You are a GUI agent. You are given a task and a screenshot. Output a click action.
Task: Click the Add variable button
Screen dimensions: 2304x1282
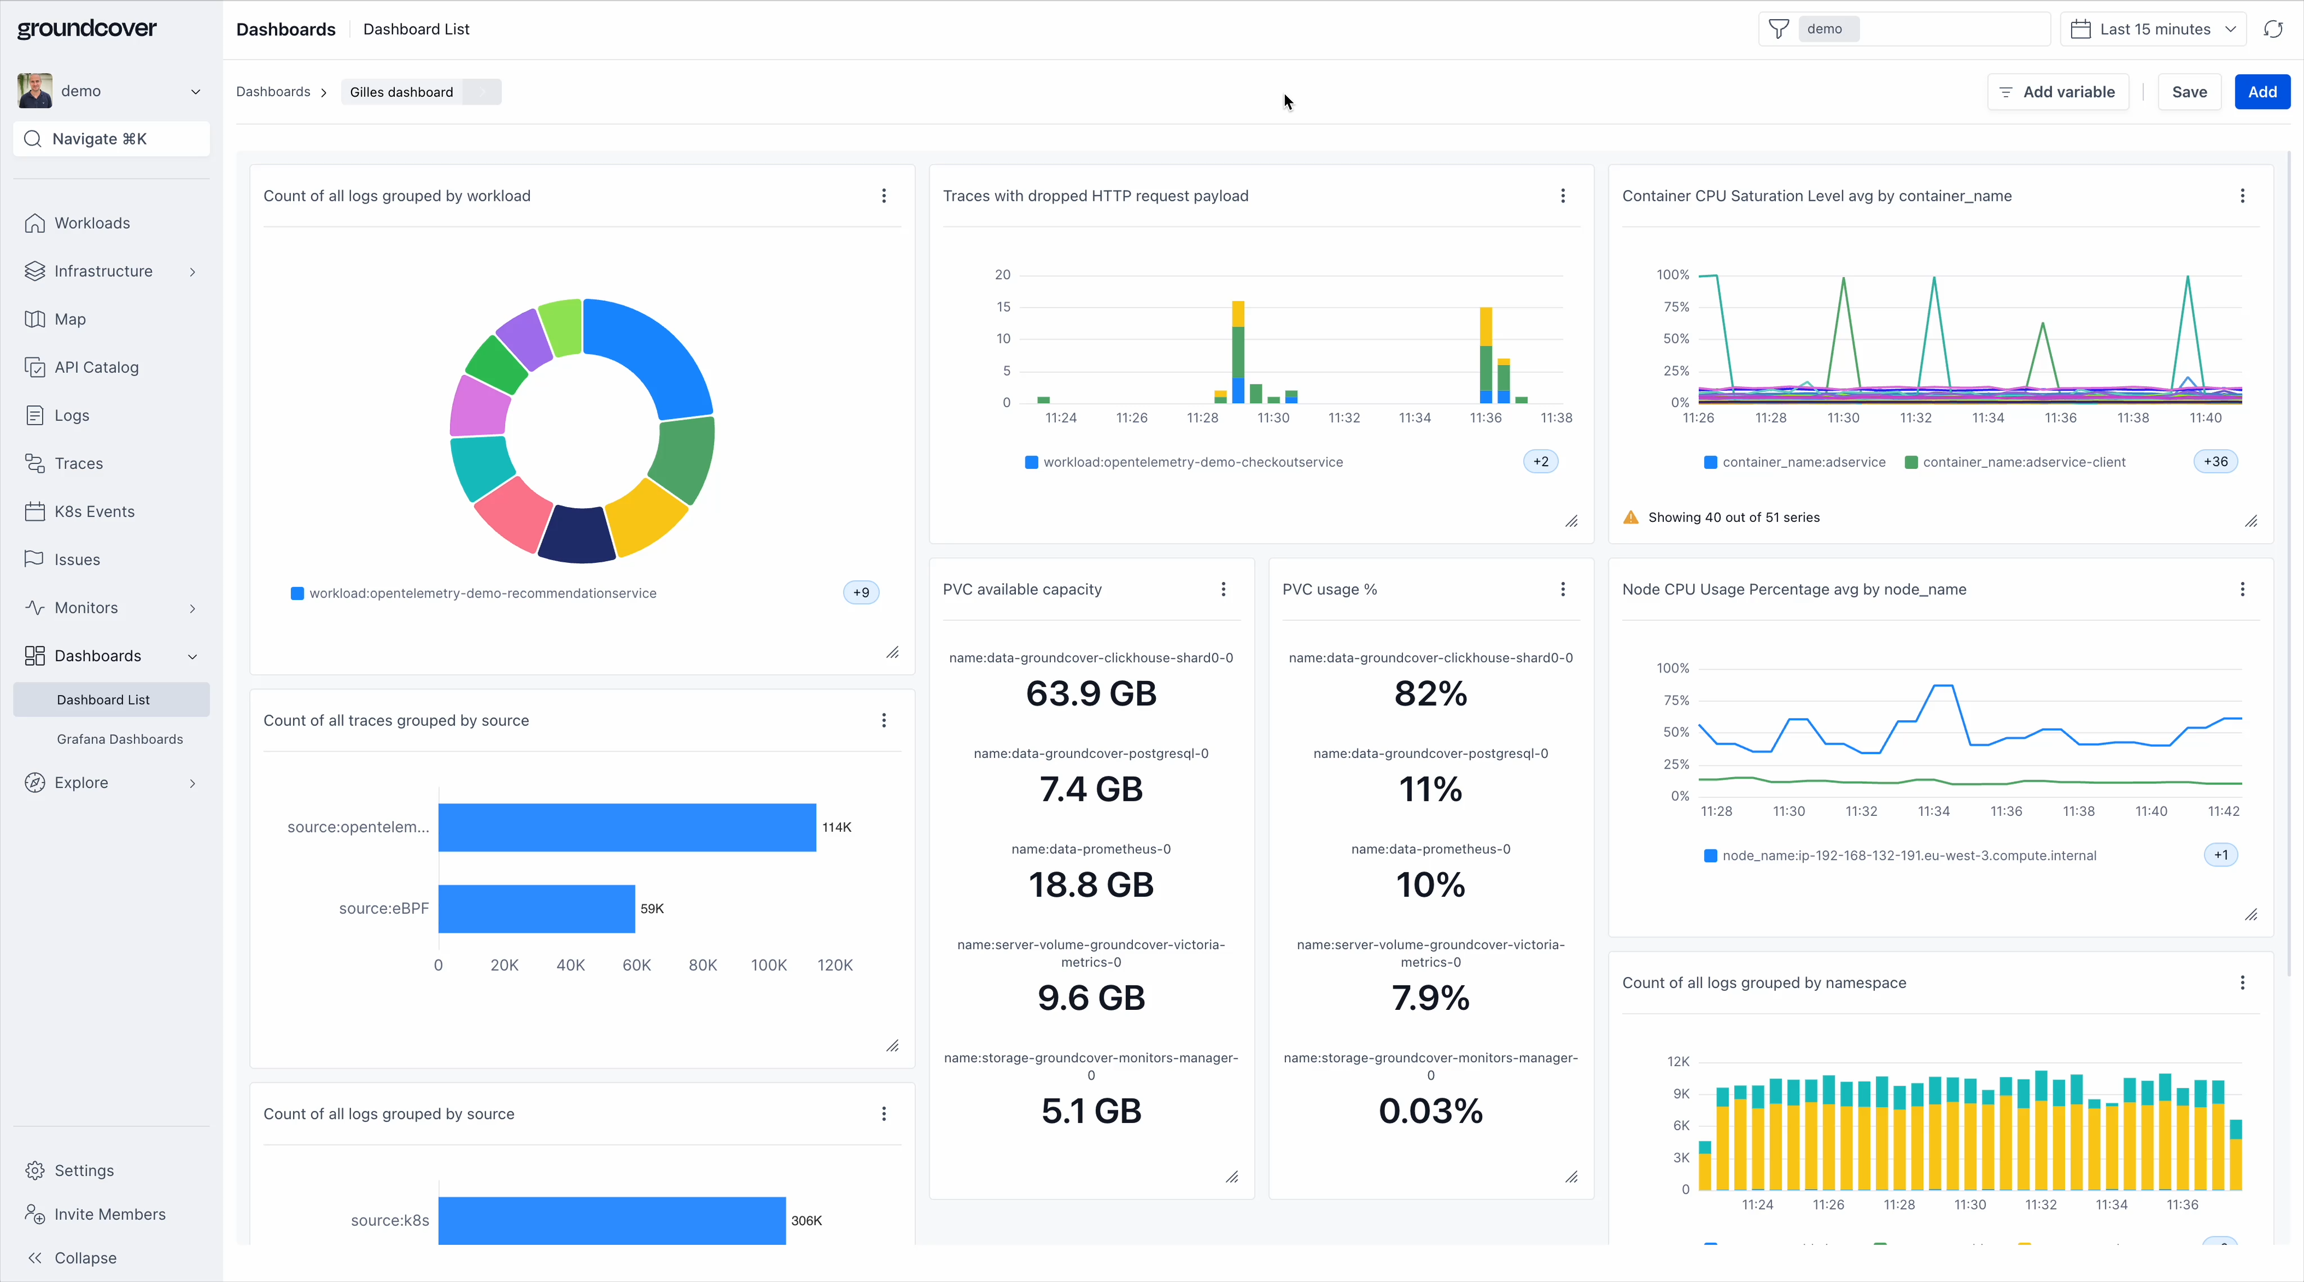click(2058, 91)
